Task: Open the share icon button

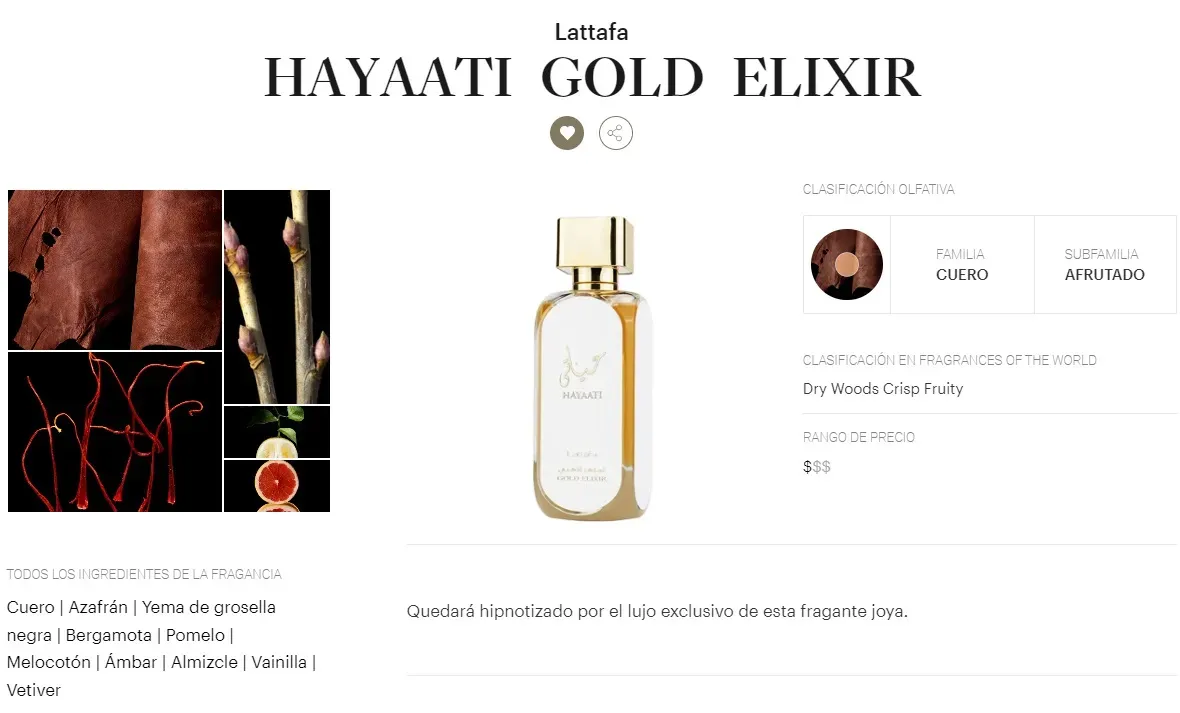Action: click(616, 133)
